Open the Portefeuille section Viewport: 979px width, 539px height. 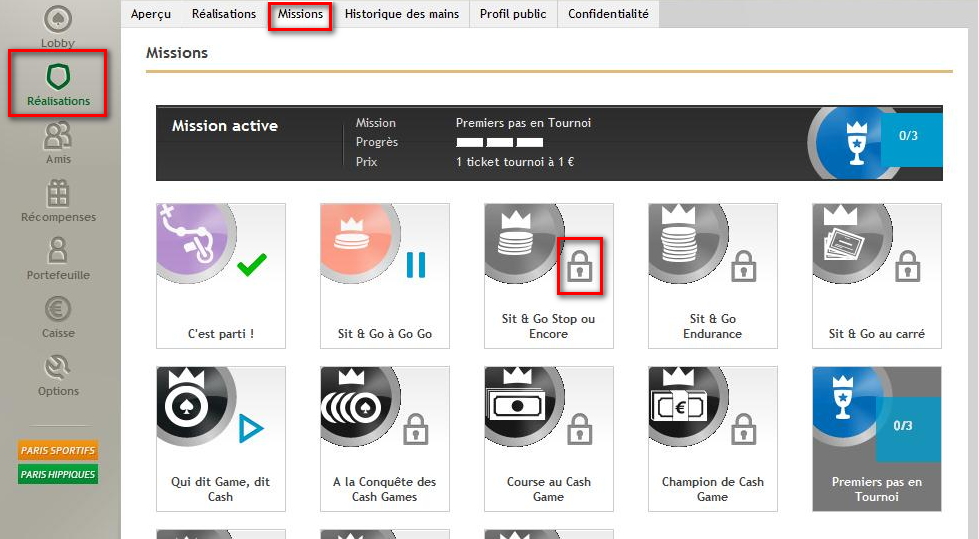[x=58, y=259]
